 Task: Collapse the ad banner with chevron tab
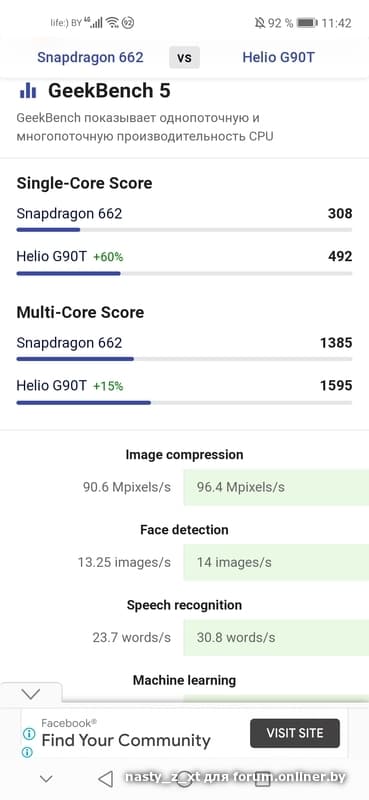31,693
